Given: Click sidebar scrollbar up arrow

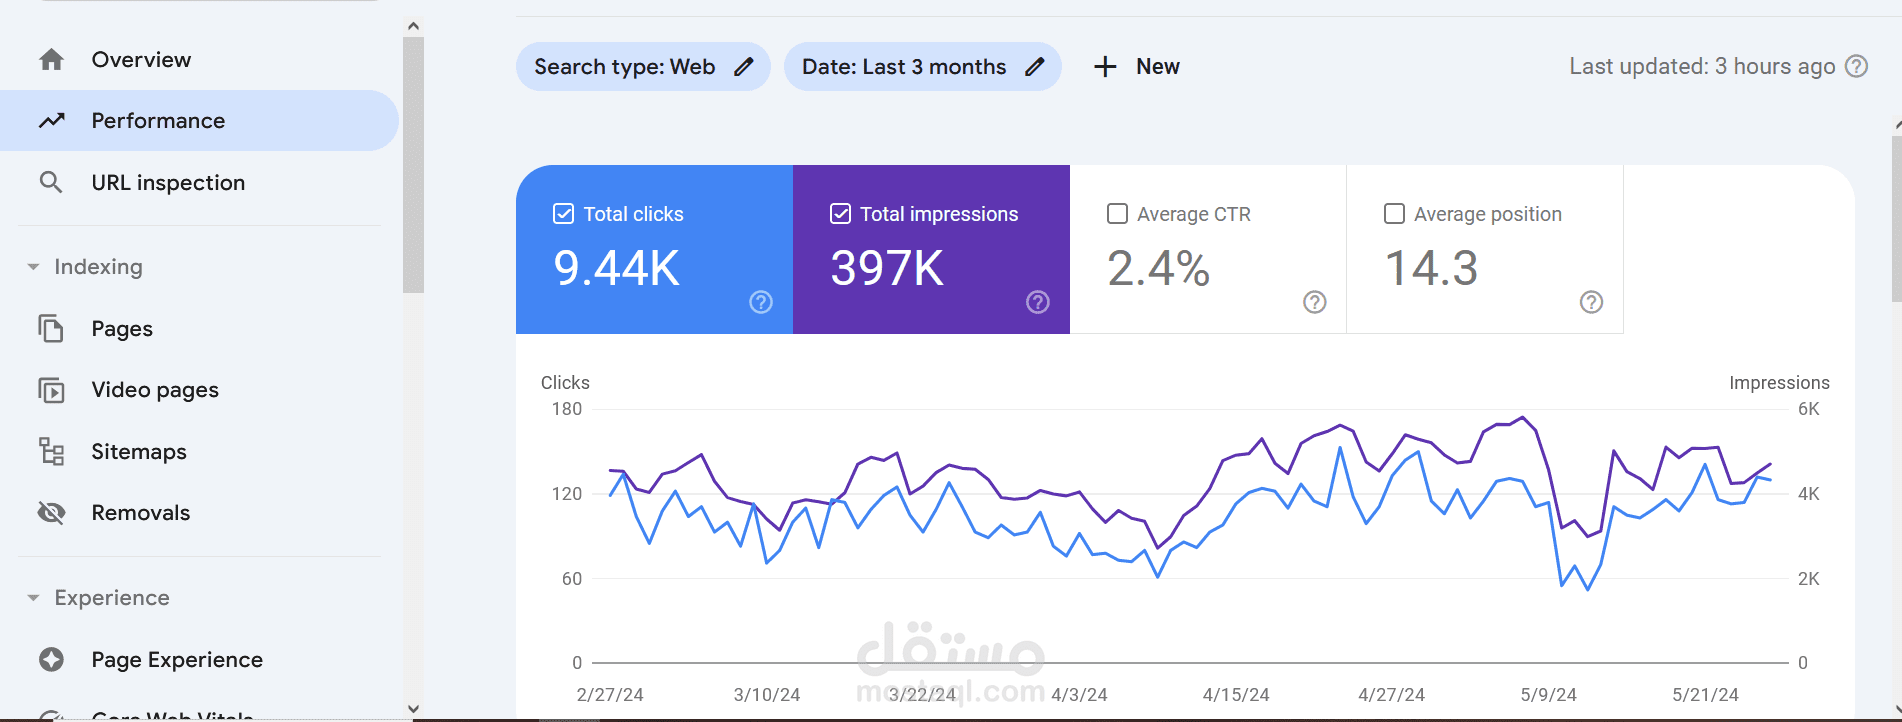Looking at the screenshot, I should point(413,26).
